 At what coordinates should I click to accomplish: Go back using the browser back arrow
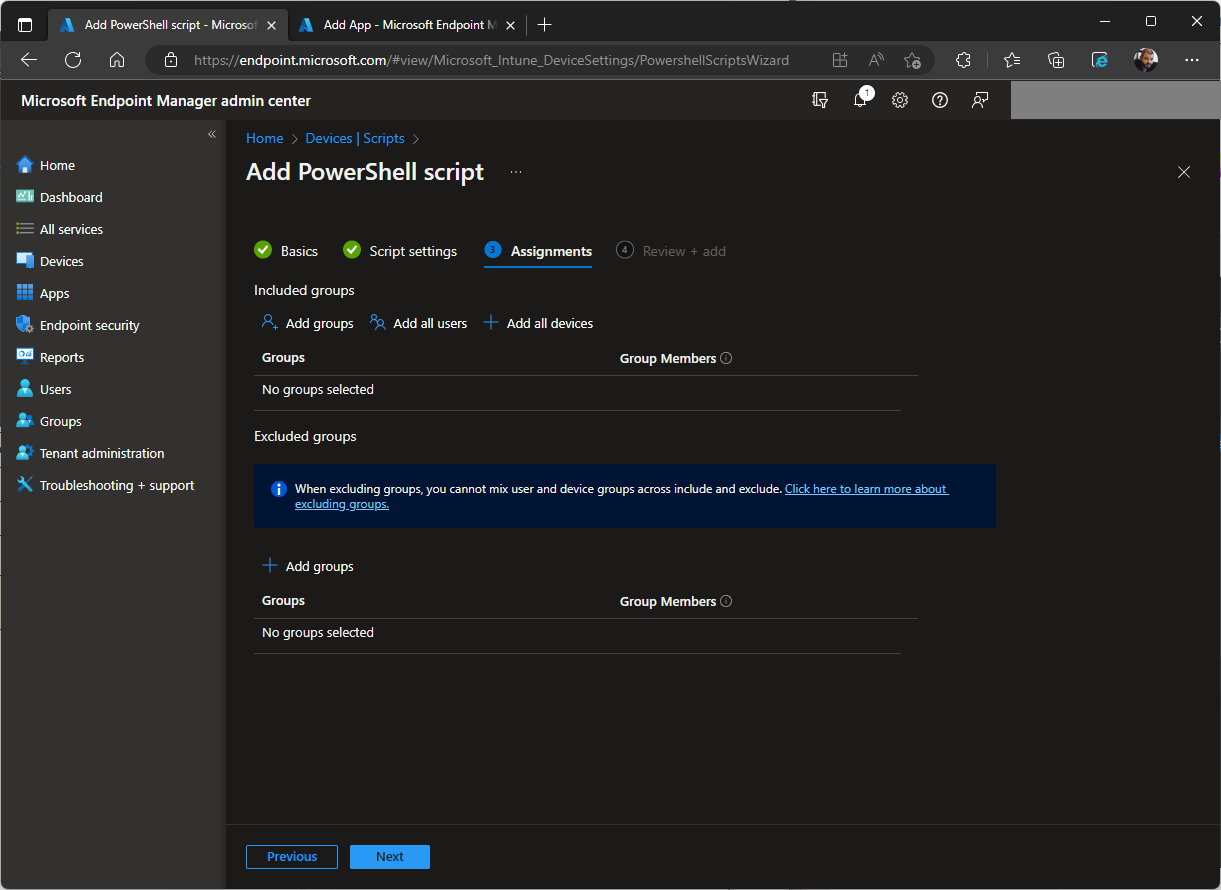(x=29, y=60)
